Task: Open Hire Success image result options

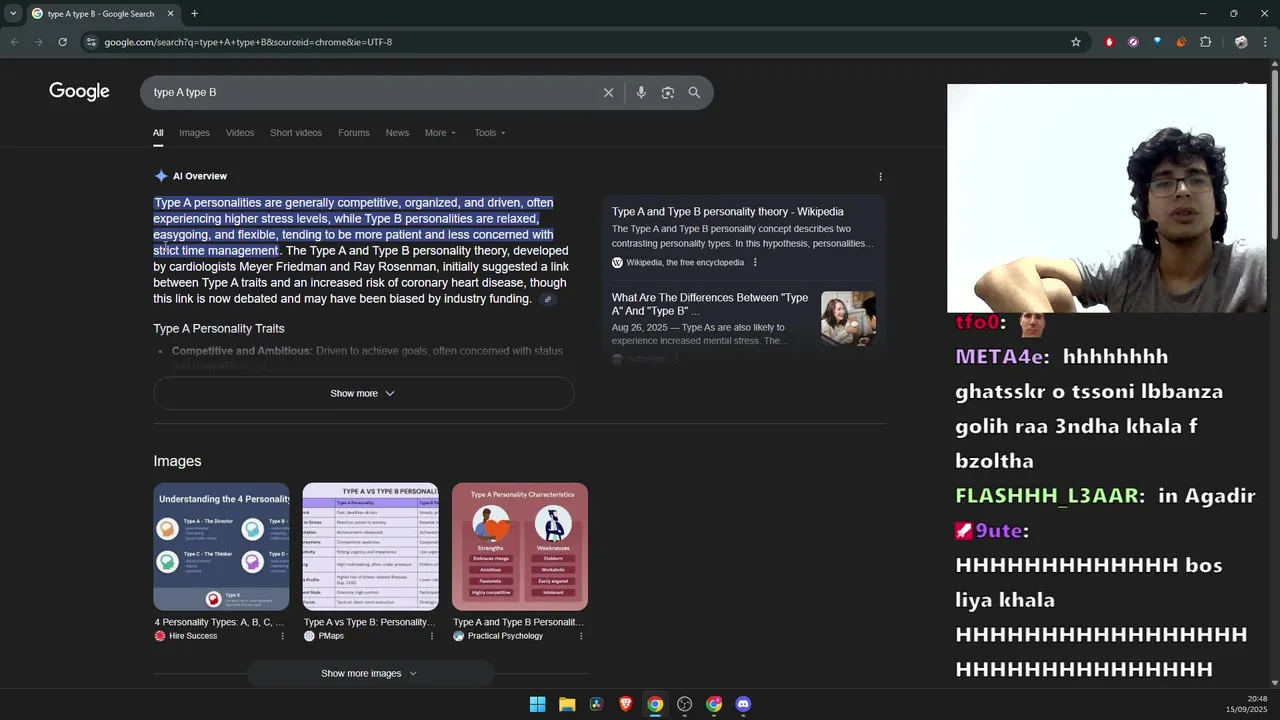Action: pyautogui.click(x=282, y=636)
